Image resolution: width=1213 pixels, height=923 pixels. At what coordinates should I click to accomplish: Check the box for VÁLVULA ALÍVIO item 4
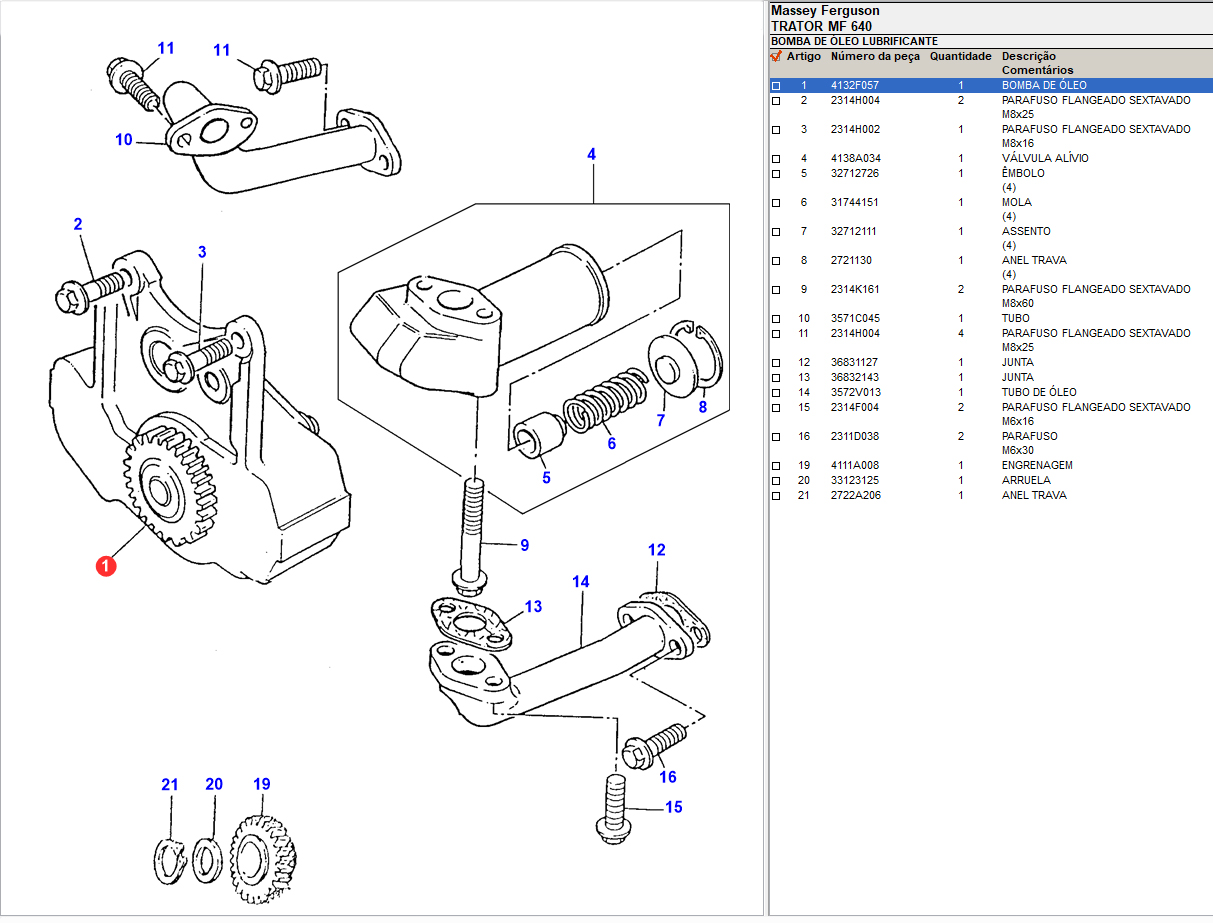[776, 159]
